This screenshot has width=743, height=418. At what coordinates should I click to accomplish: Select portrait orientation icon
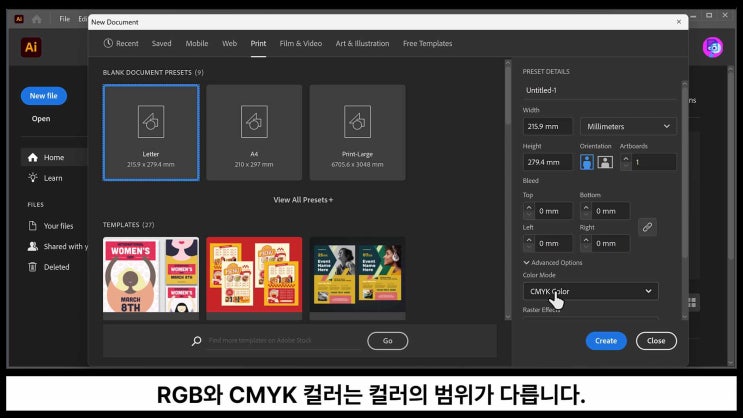click(587, 162)
